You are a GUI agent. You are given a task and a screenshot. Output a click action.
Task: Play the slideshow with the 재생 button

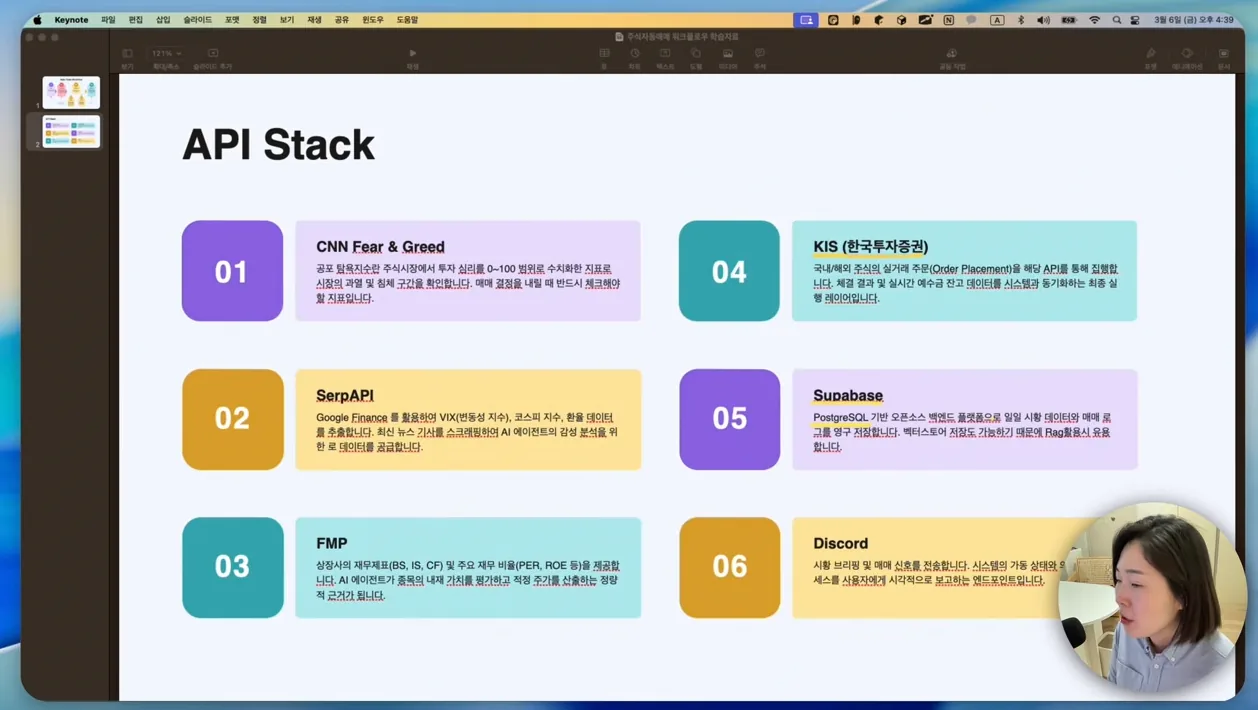point(413,57)
